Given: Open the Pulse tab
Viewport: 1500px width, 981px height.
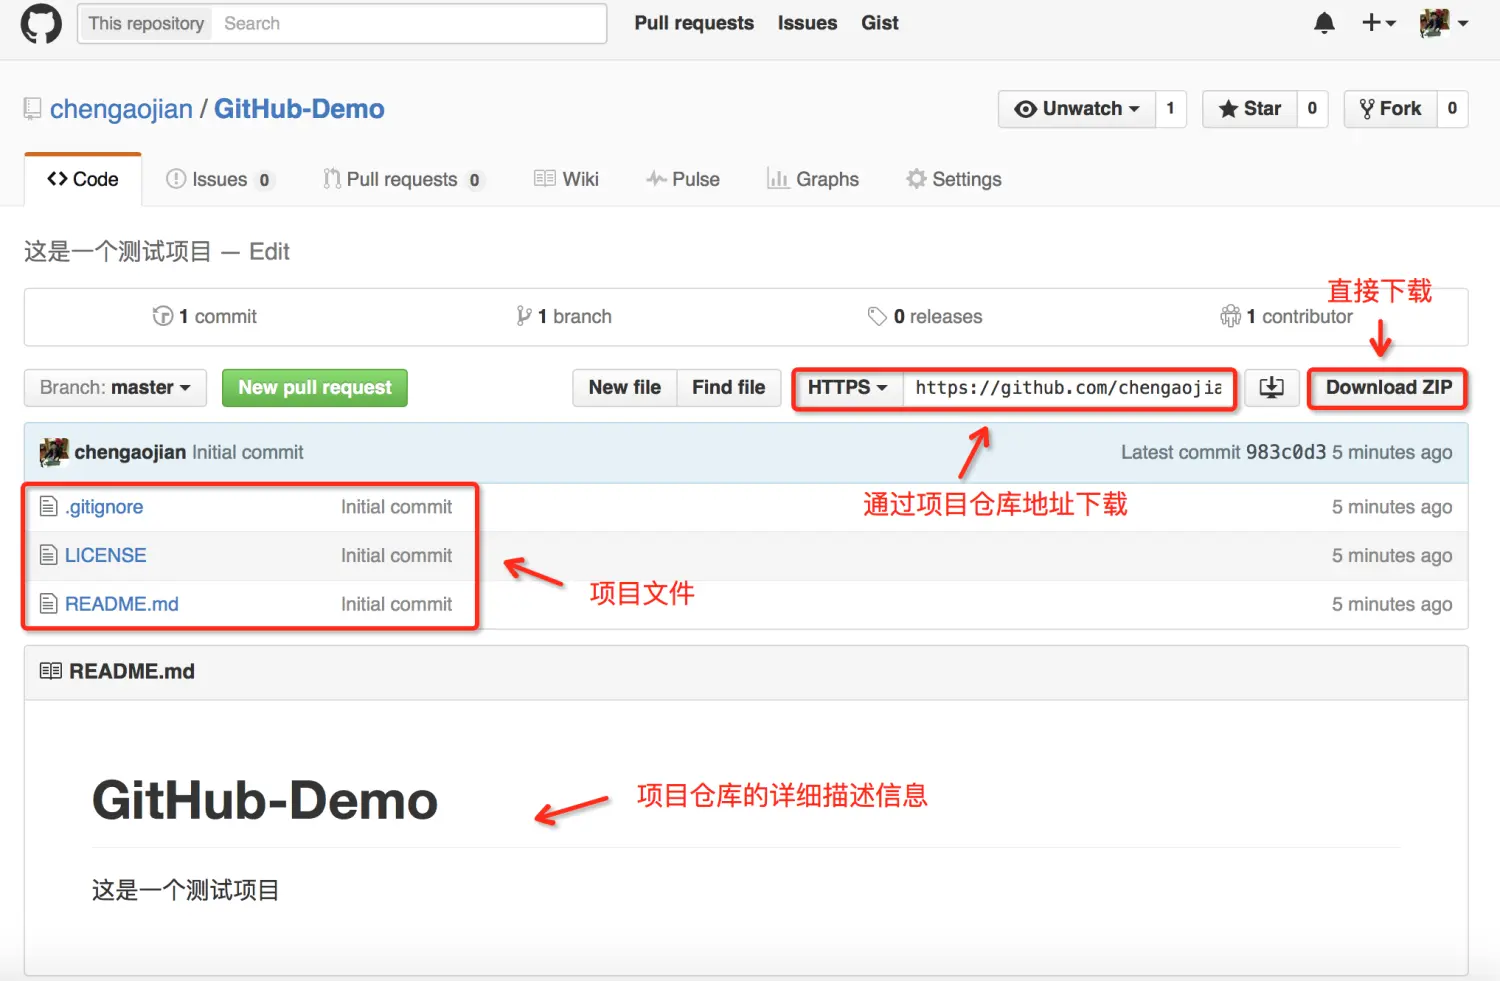Looking at the screenshot, I should [x=683, y=179].
